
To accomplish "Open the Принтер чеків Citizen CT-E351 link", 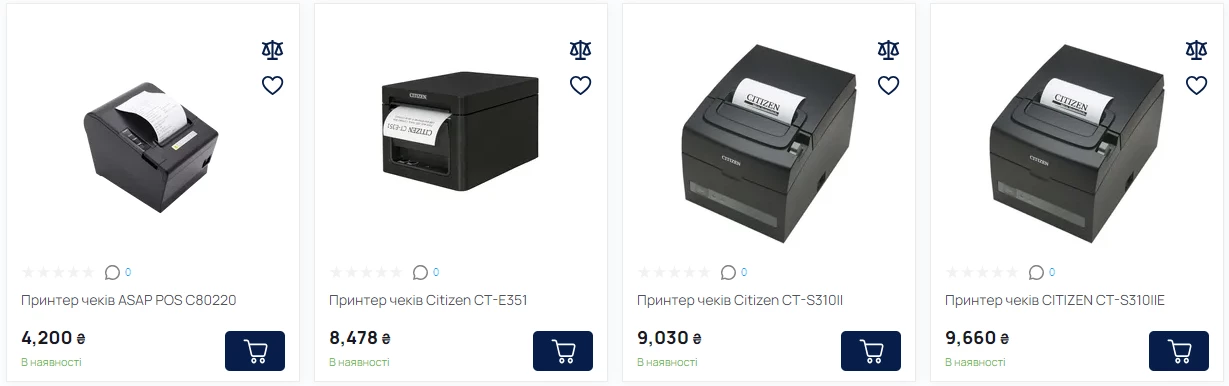I will [428, 300].
